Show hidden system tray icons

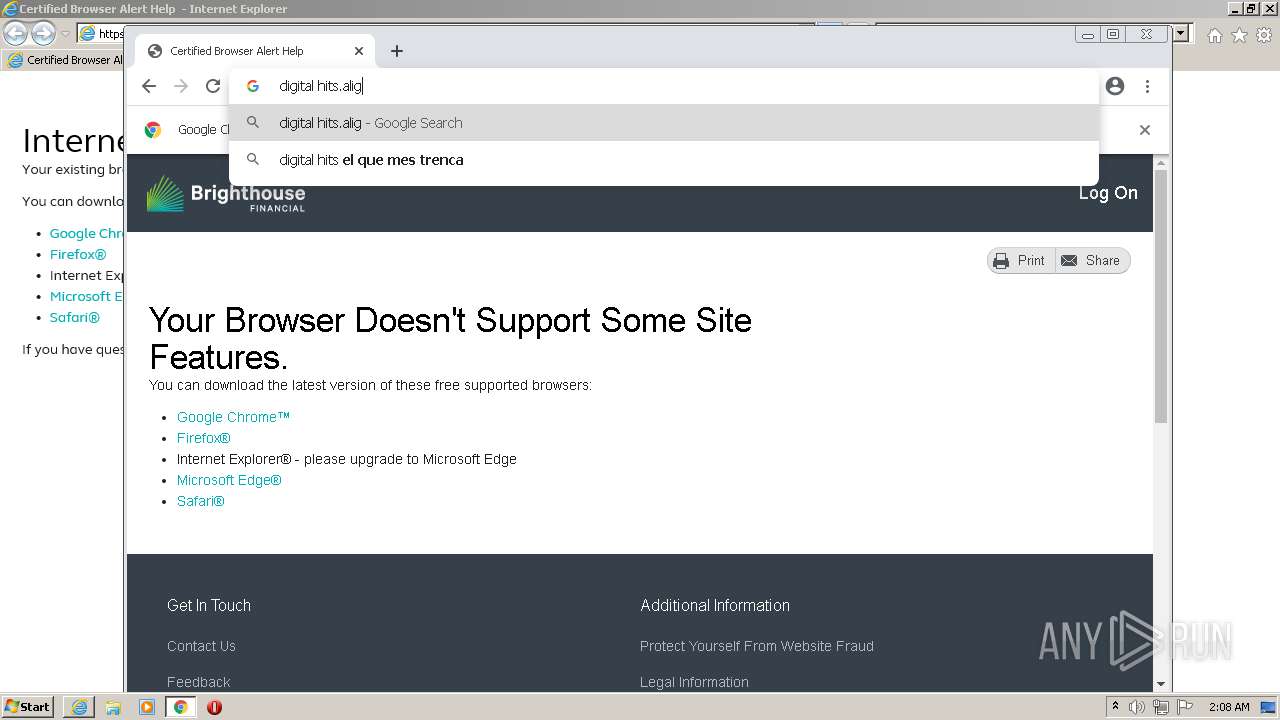pyautogui.click(x=1115, y=707)
